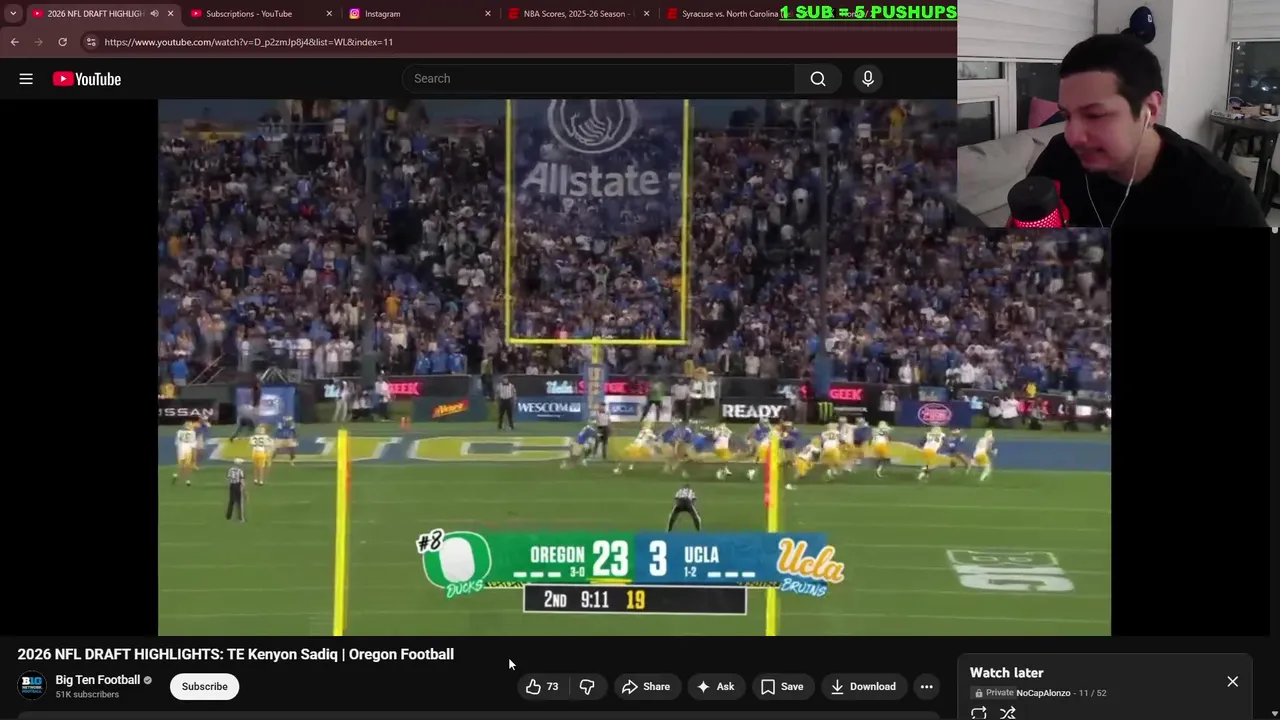Click the search magnifier button

click(x=818, y=79)
